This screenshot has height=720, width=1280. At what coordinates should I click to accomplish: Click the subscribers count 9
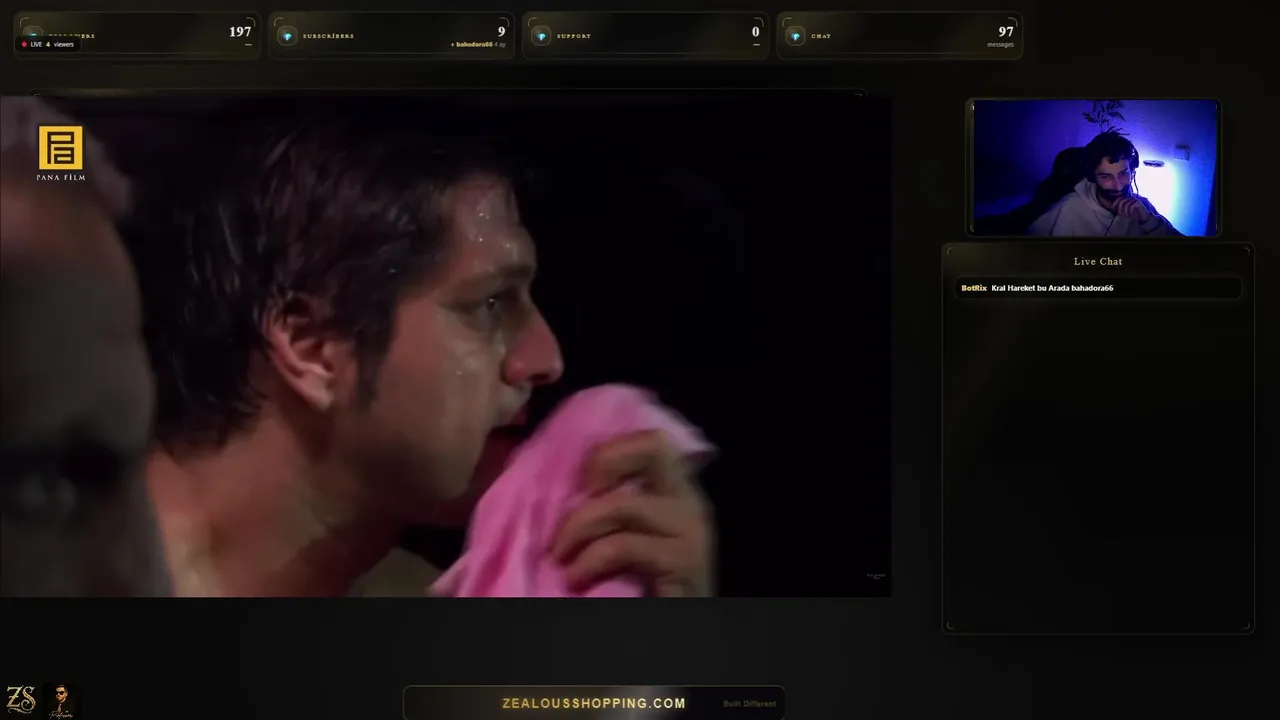pyautogui.click(x=502, y=32)
